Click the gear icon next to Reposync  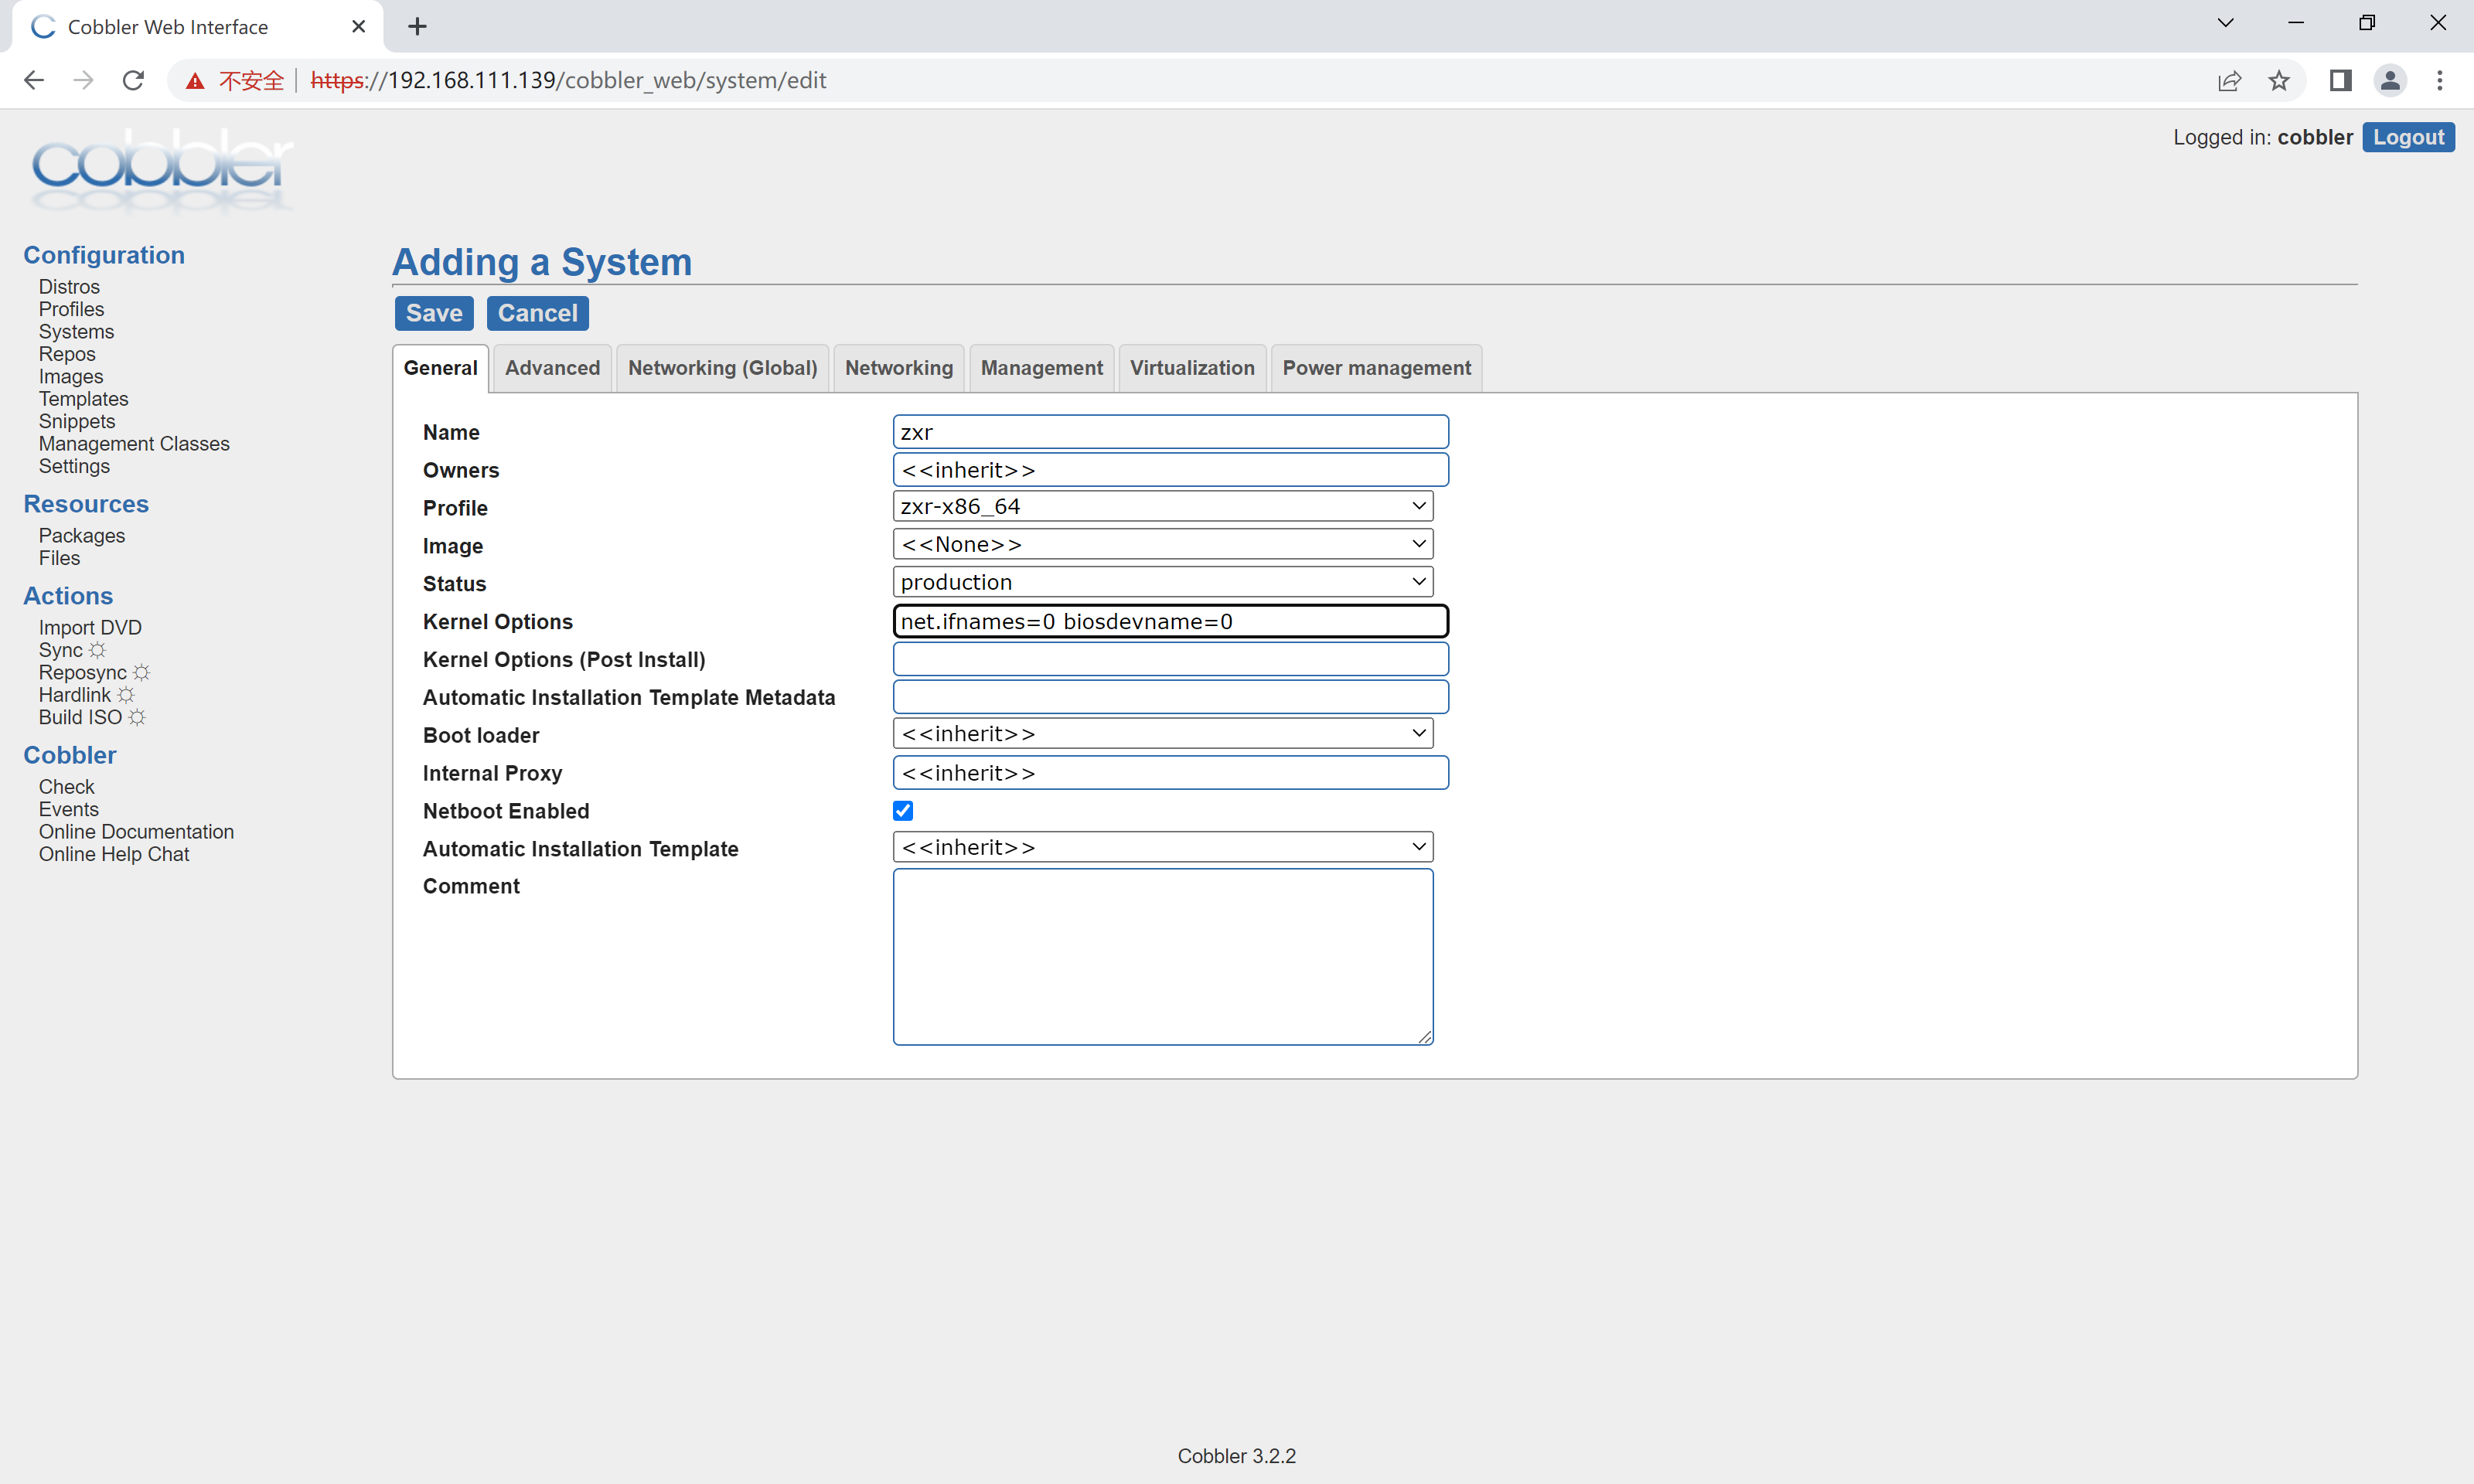coord(141,673)
